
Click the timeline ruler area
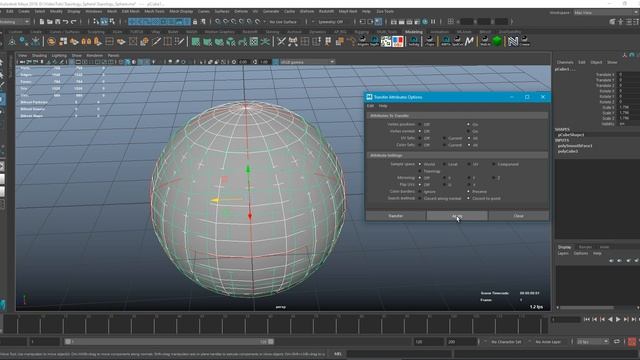[274, 325]
